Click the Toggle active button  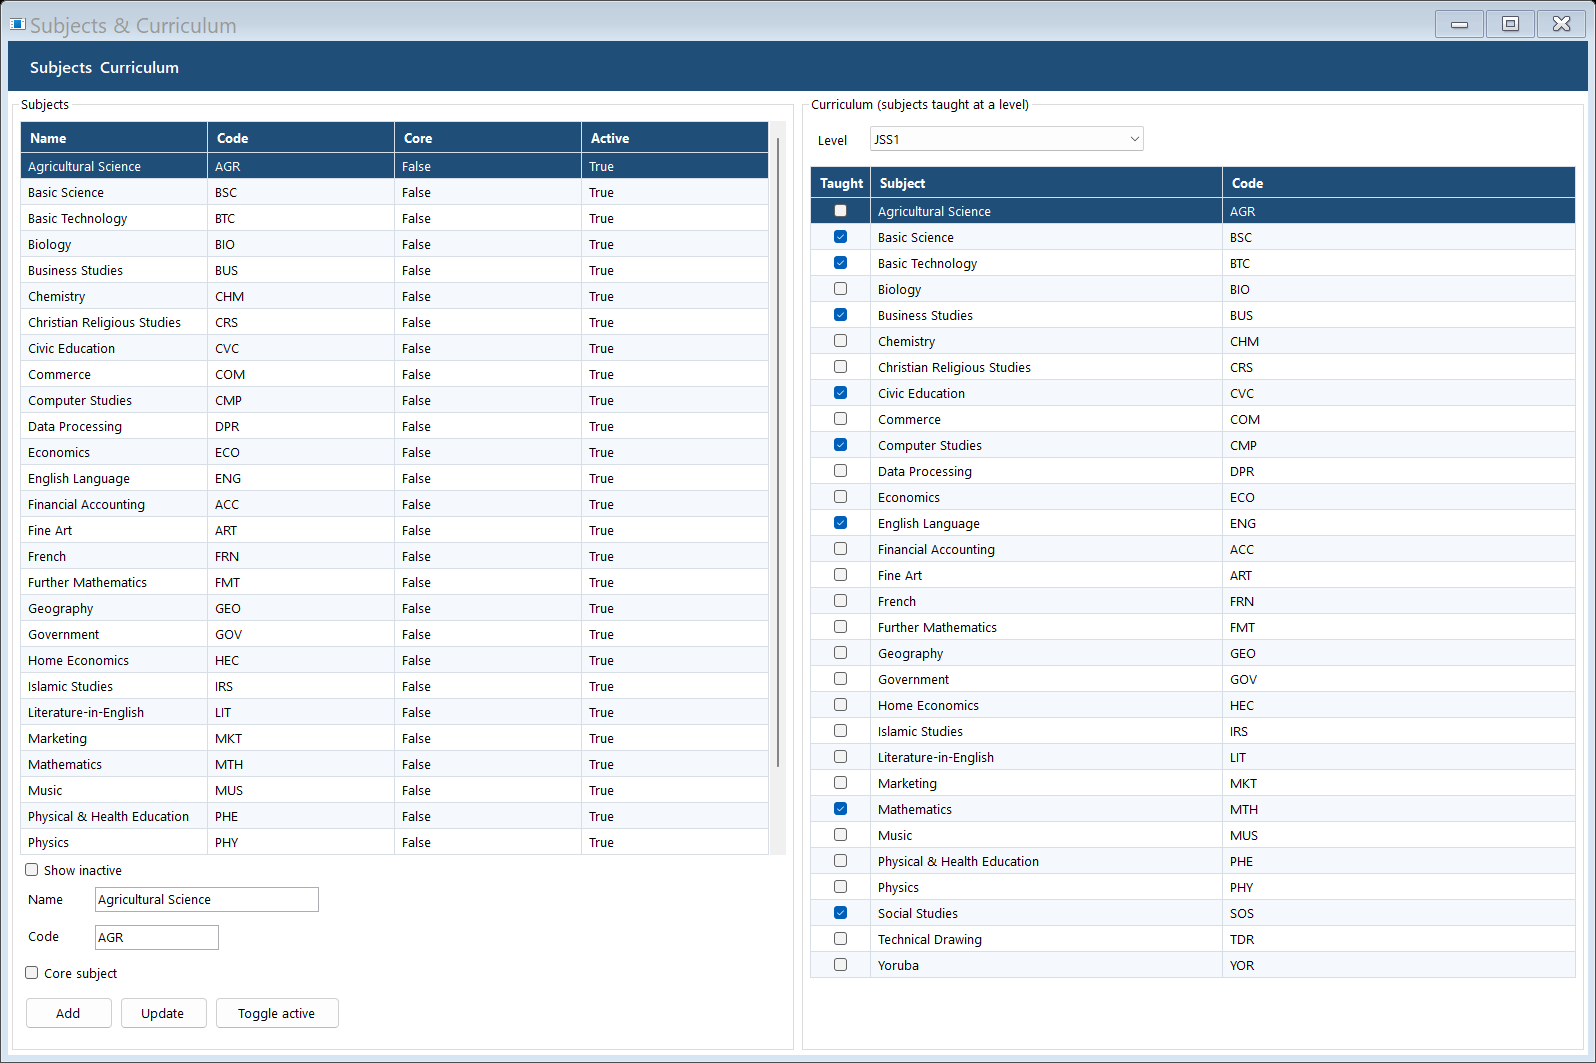coord(277,1013)
